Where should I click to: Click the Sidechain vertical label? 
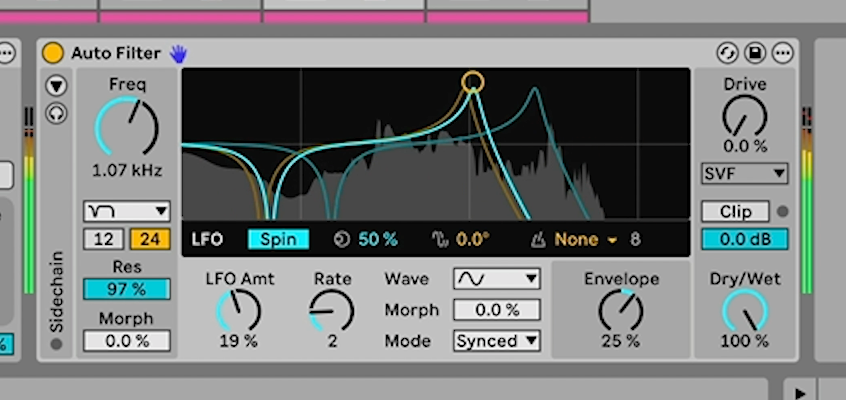tap(57, 291)
